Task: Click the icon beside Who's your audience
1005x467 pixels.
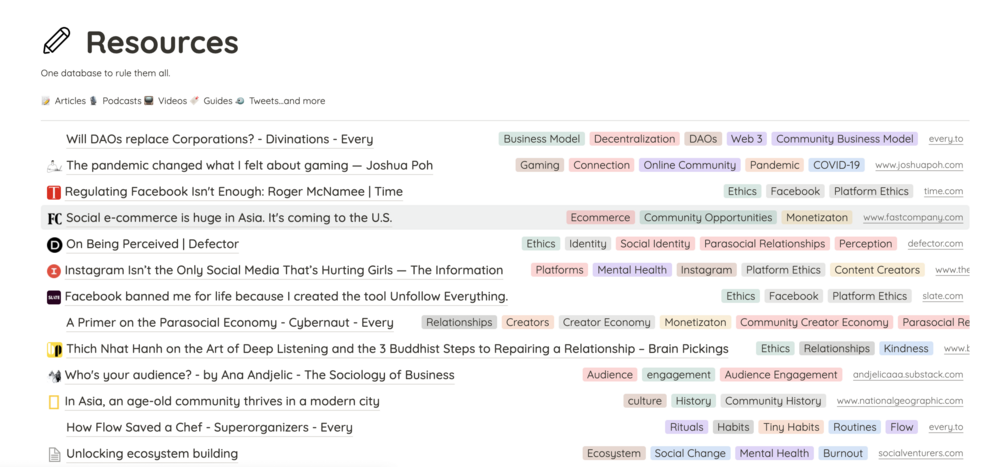Action: pyautogui.click(x=54, y=376)
